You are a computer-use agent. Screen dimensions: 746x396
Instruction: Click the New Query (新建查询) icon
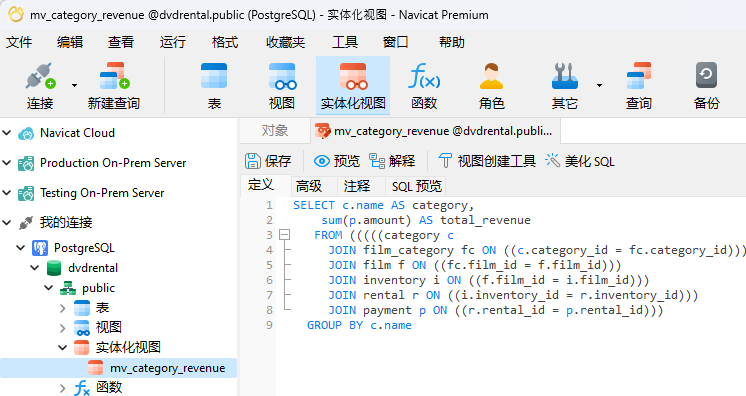pos(114,76)
